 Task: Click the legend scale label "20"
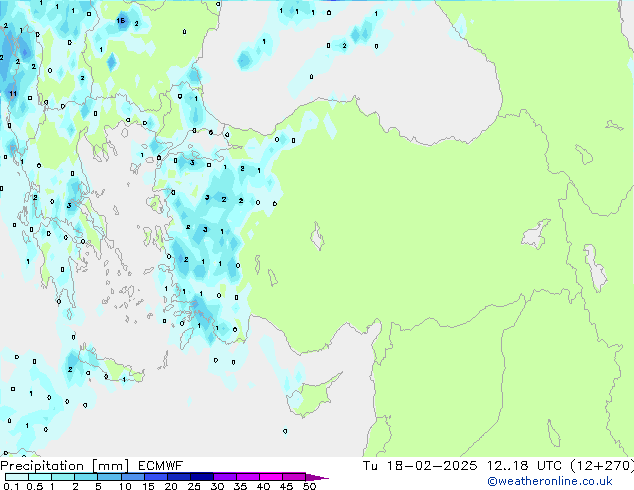point(171,486)
